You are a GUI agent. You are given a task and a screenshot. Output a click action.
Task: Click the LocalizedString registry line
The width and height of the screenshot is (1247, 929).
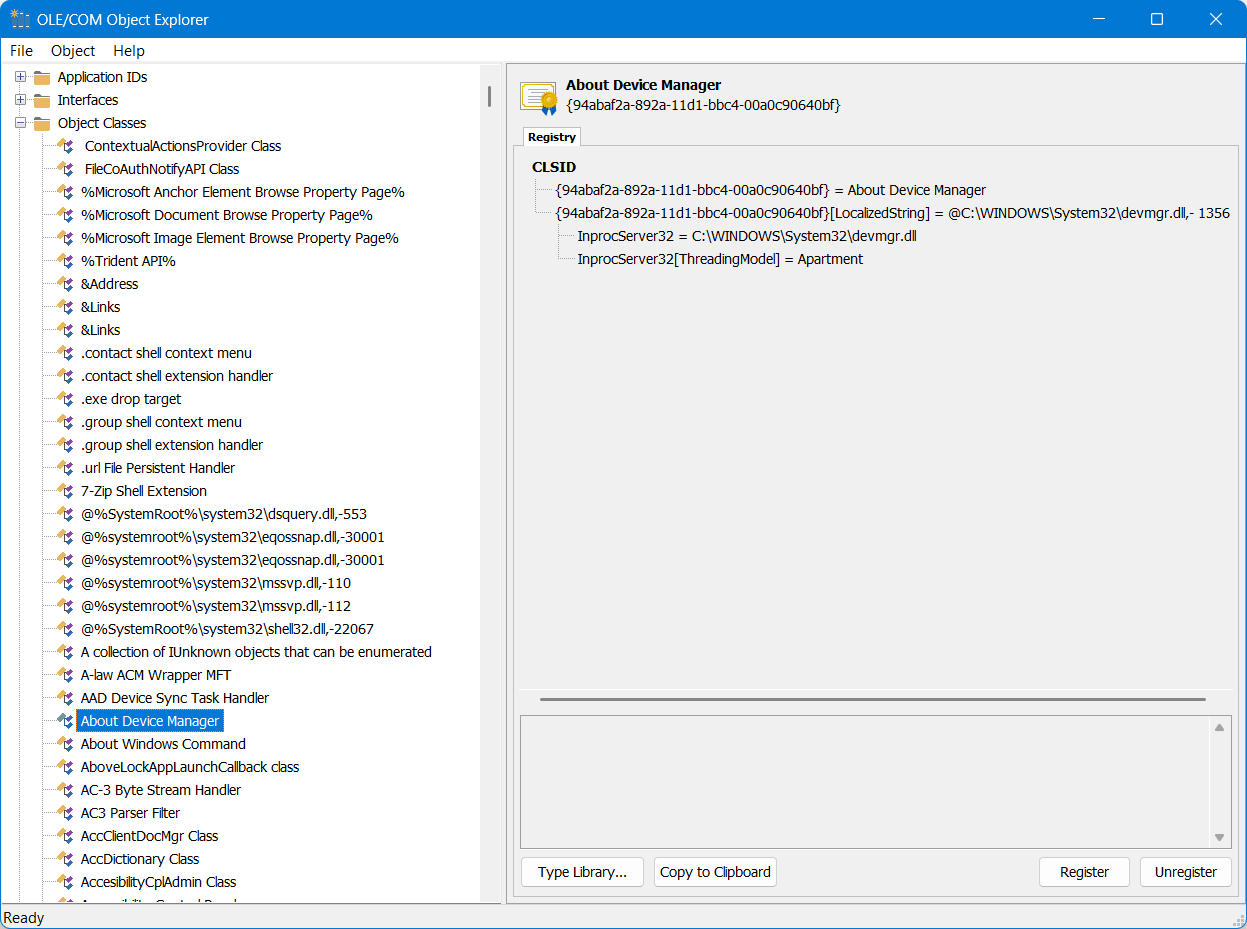[892, 213]
